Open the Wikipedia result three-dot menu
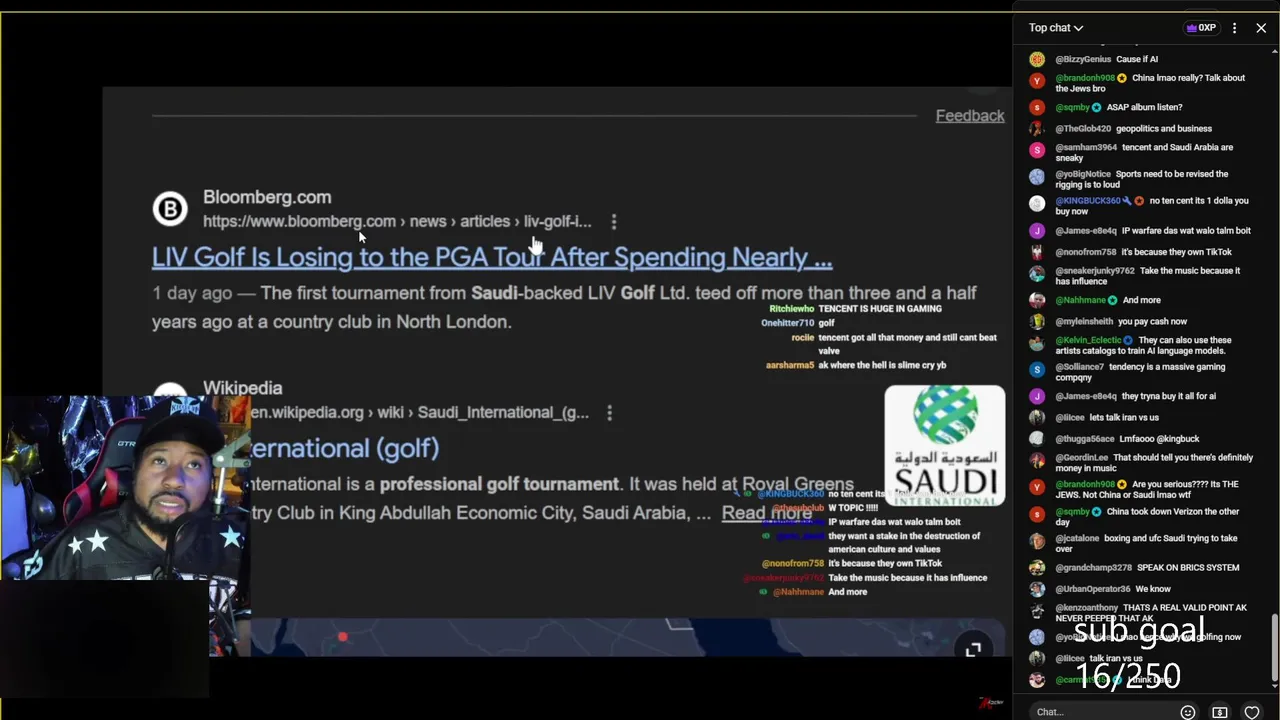The image size is (1280, 720). click(x=609, y=412)
